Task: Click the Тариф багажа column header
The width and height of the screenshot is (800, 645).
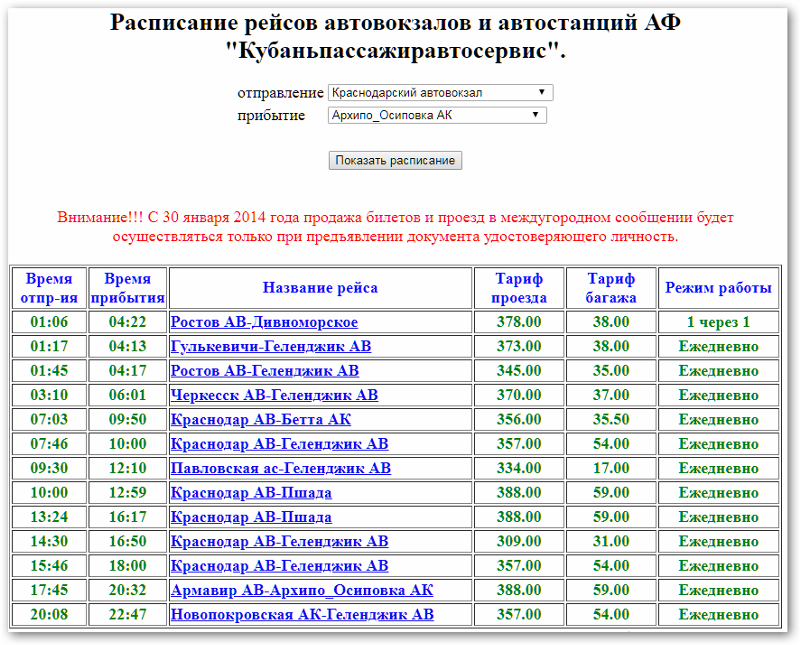Action: pos(611,288)
